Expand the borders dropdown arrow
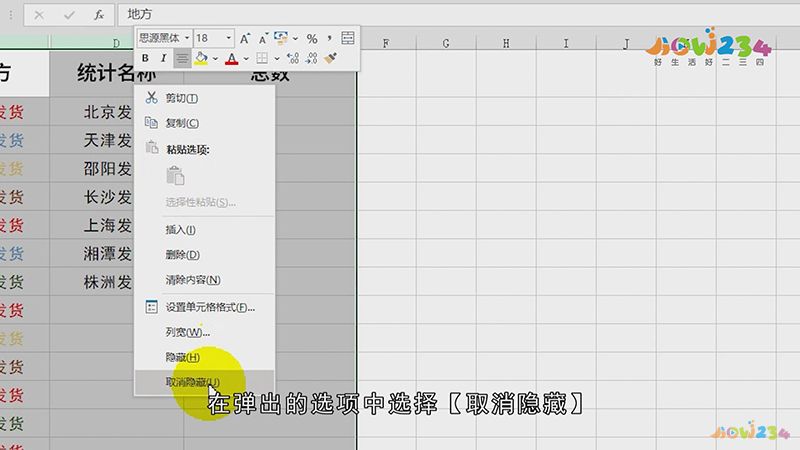Image resolution: width=800 pixels, height=450 pixels. coord(277,59)
